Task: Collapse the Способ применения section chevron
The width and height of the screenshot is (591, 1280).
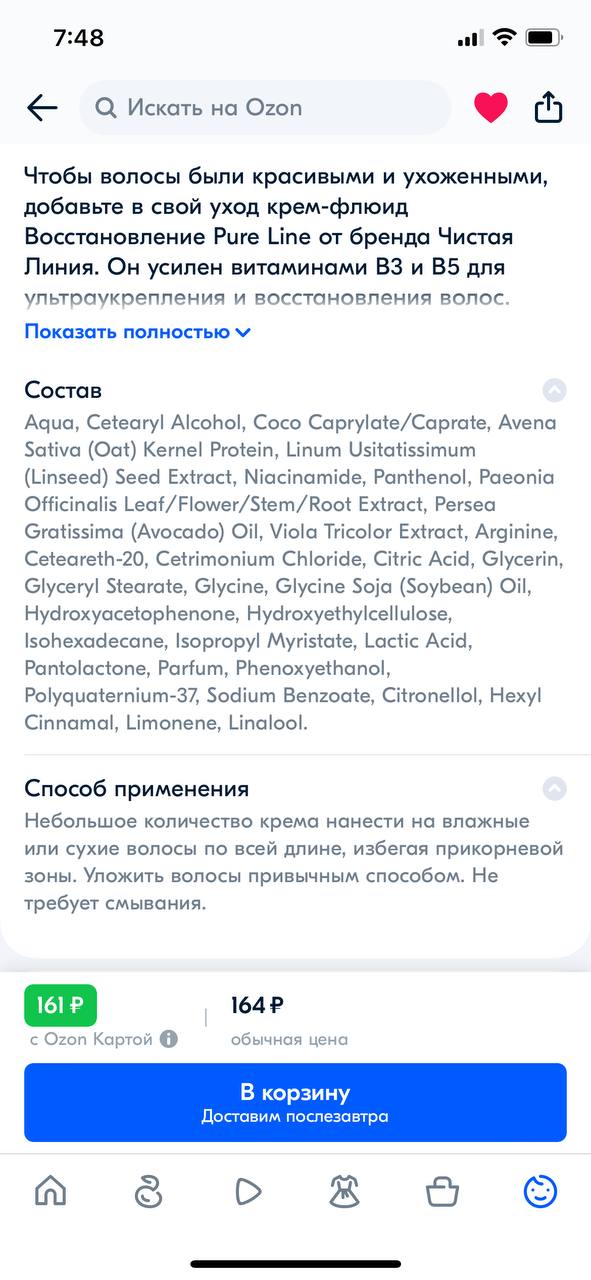Action: pyautogui.click(x=554, y=789)
